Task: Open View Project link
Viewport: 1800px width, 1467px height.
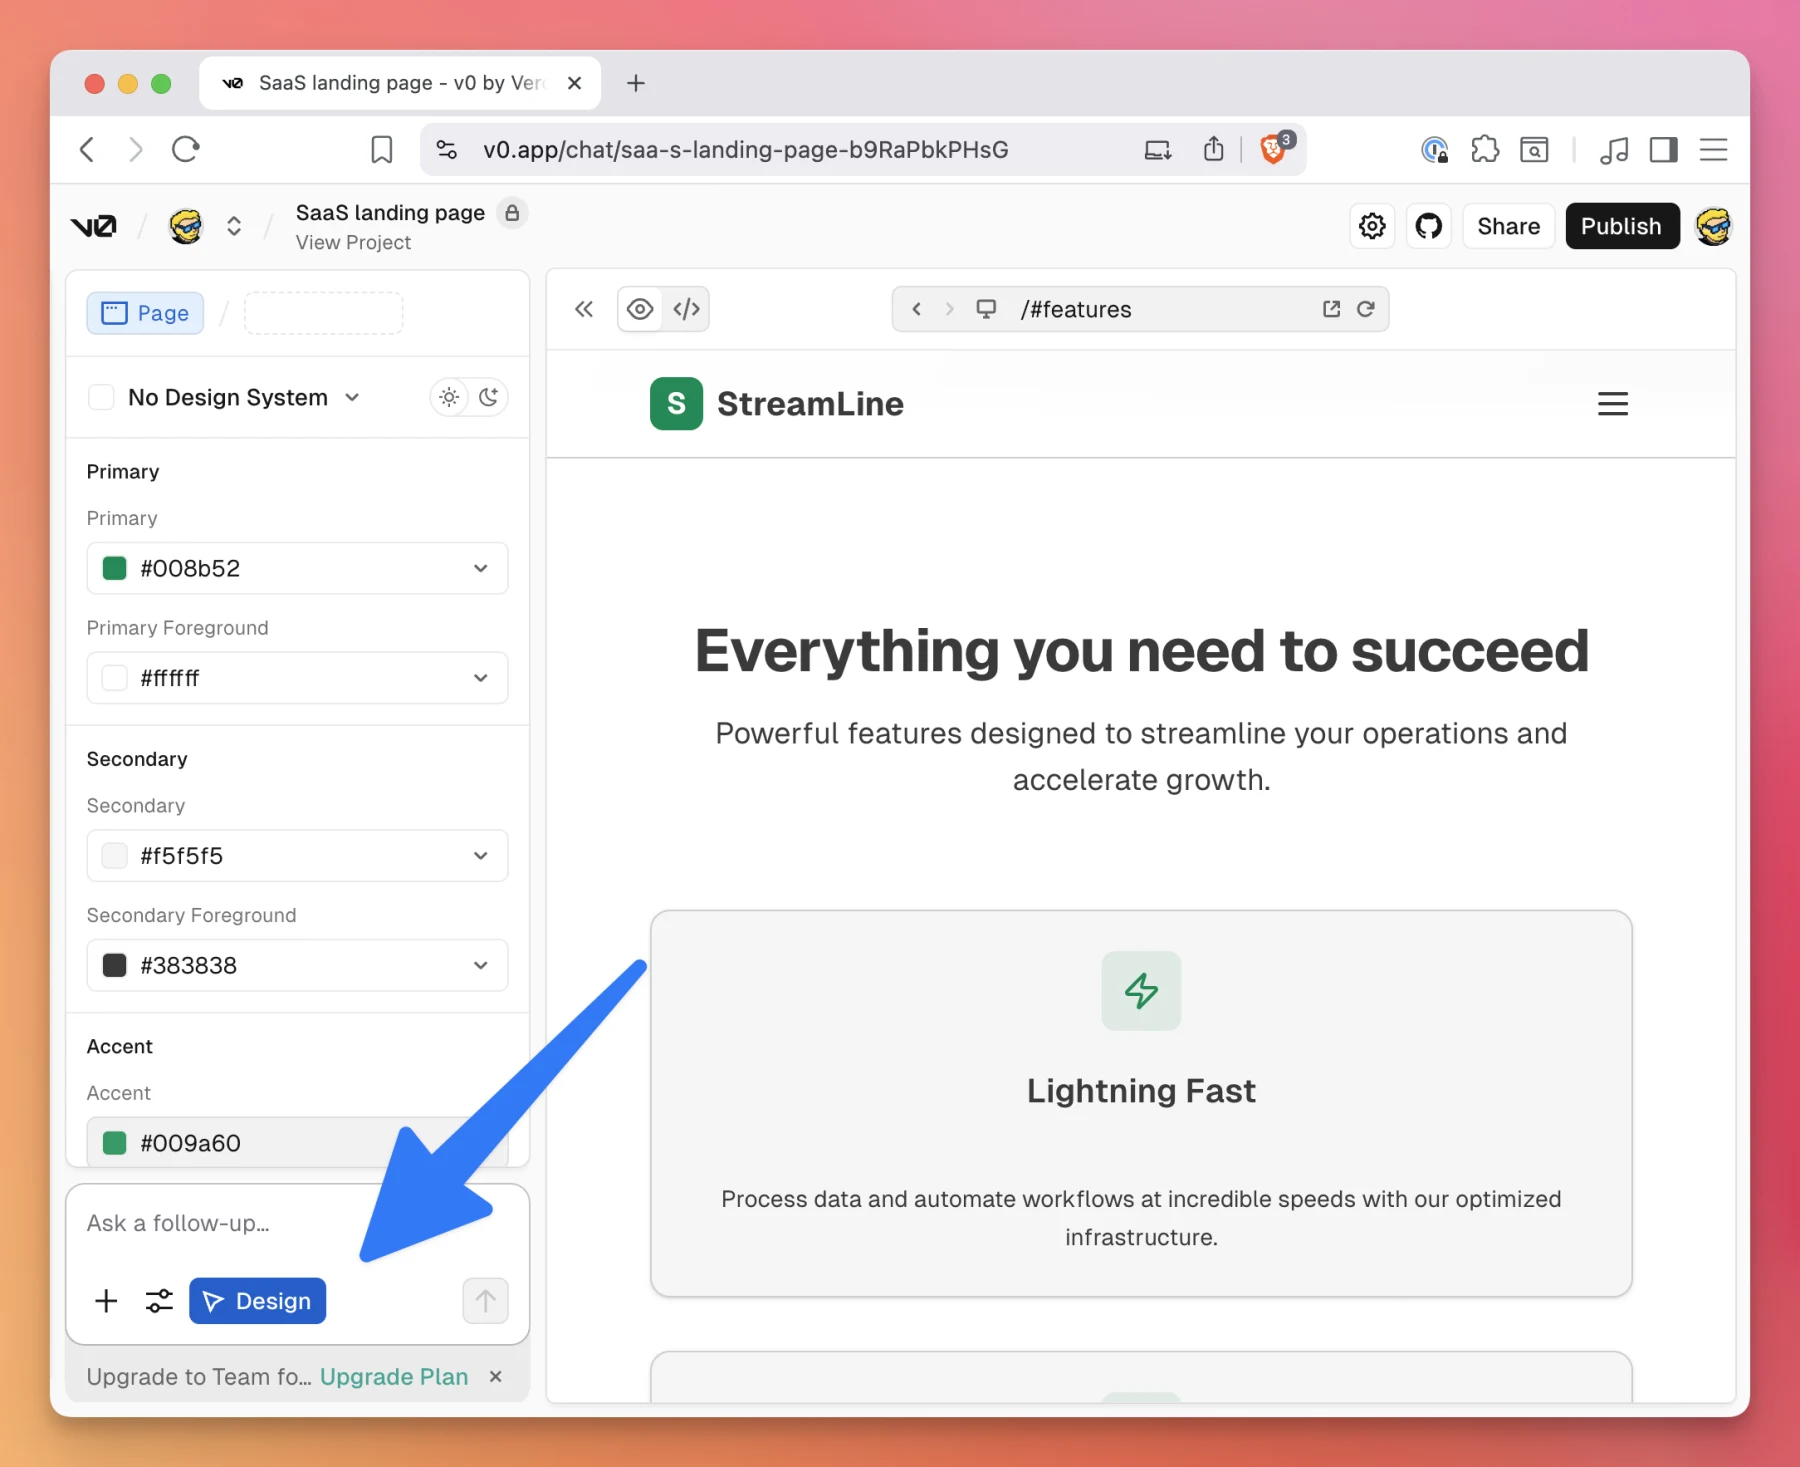Action: point(353,242)
